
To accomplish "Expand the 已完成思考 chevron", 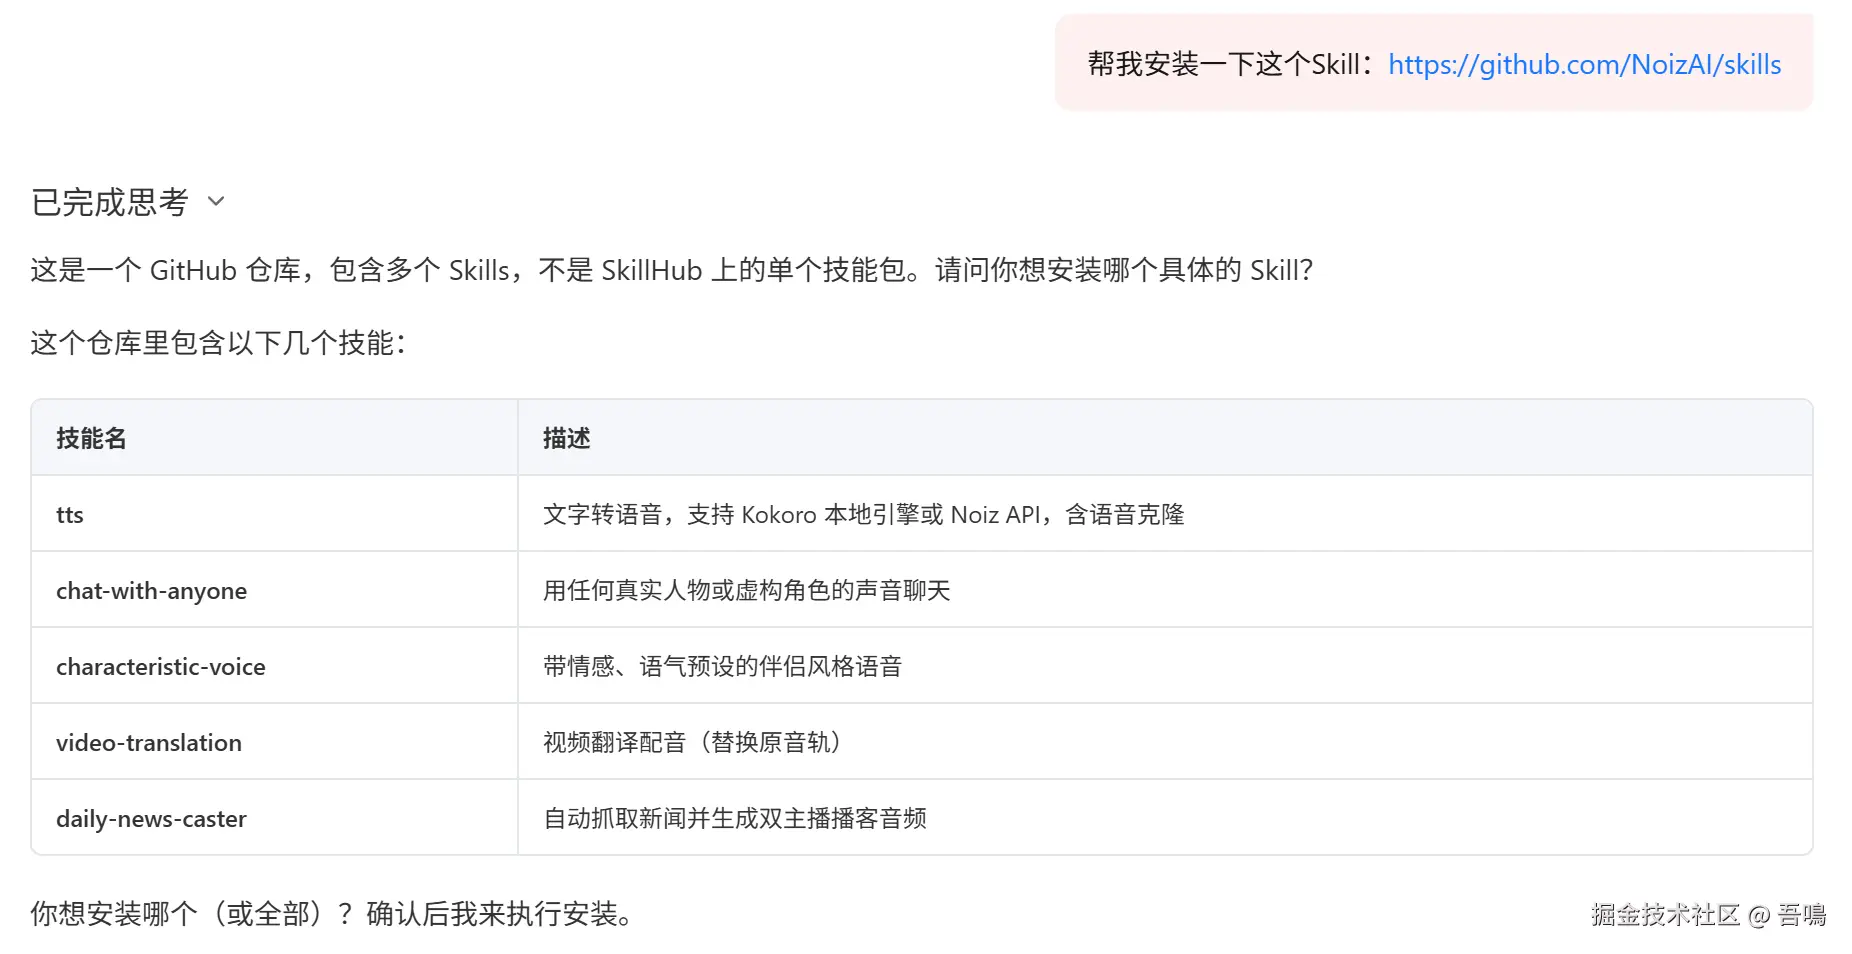I will [216, 202].
